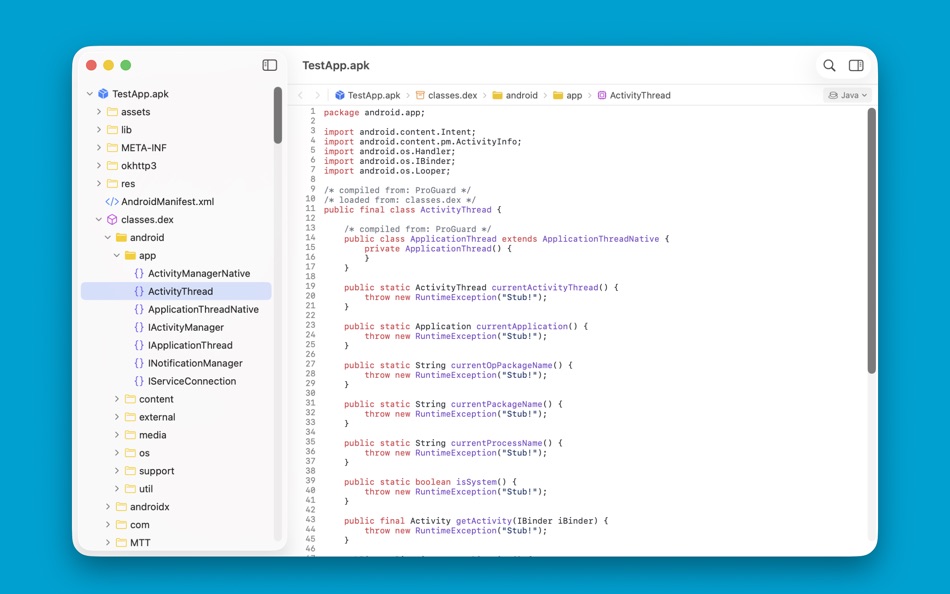Click the braces icon beside IServiceConnection
The width and height of the screenshot is (950, 594).
pyautogui.click(x=139, y=381)
